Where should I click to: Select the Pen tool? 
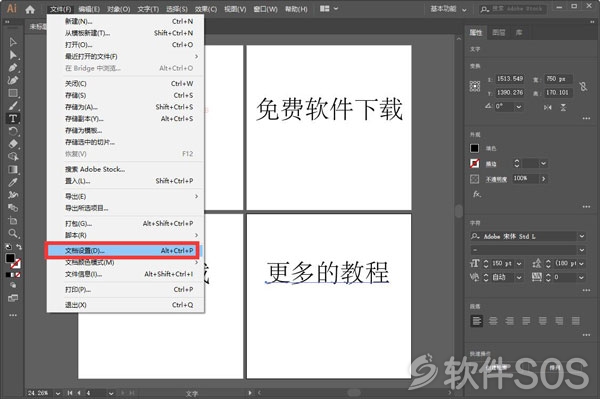coord(13,68)
